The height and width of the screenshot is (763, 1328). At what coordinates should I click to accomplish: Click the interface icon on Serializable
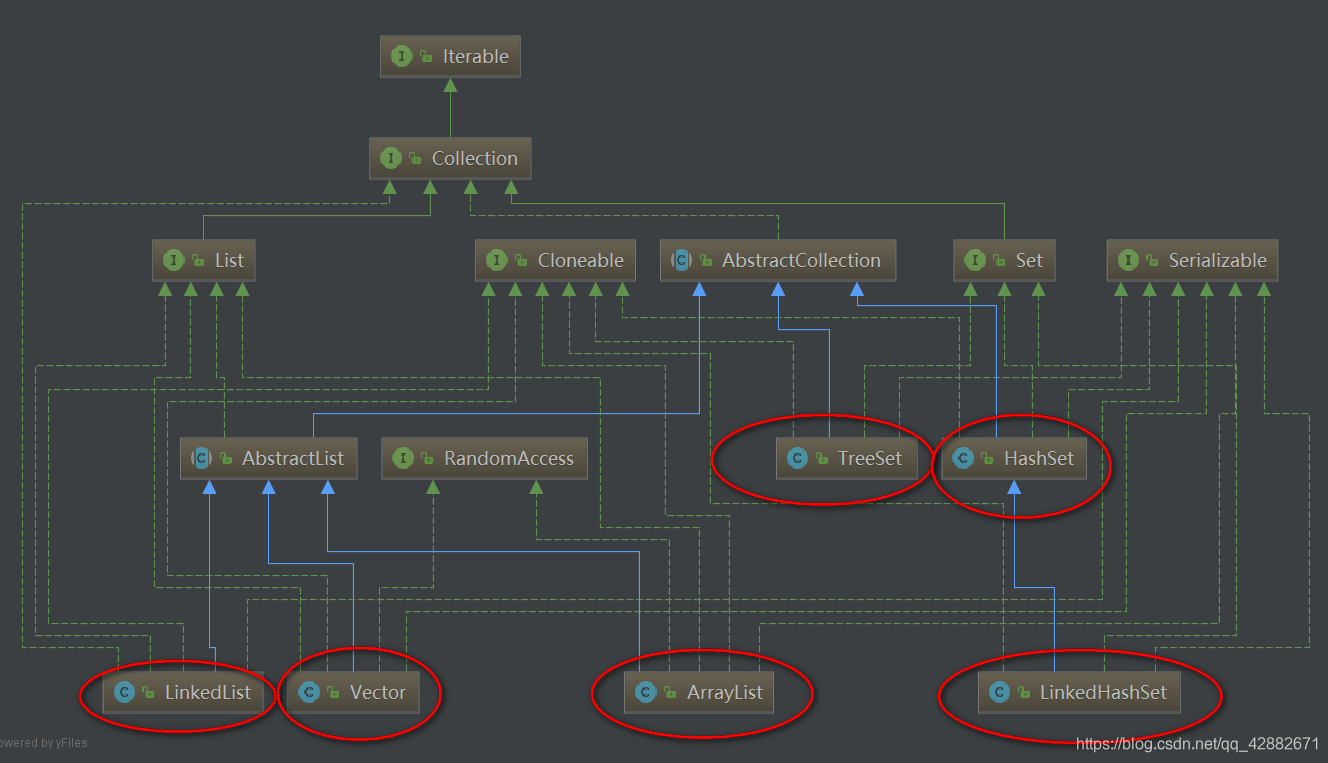[1128, 261]
